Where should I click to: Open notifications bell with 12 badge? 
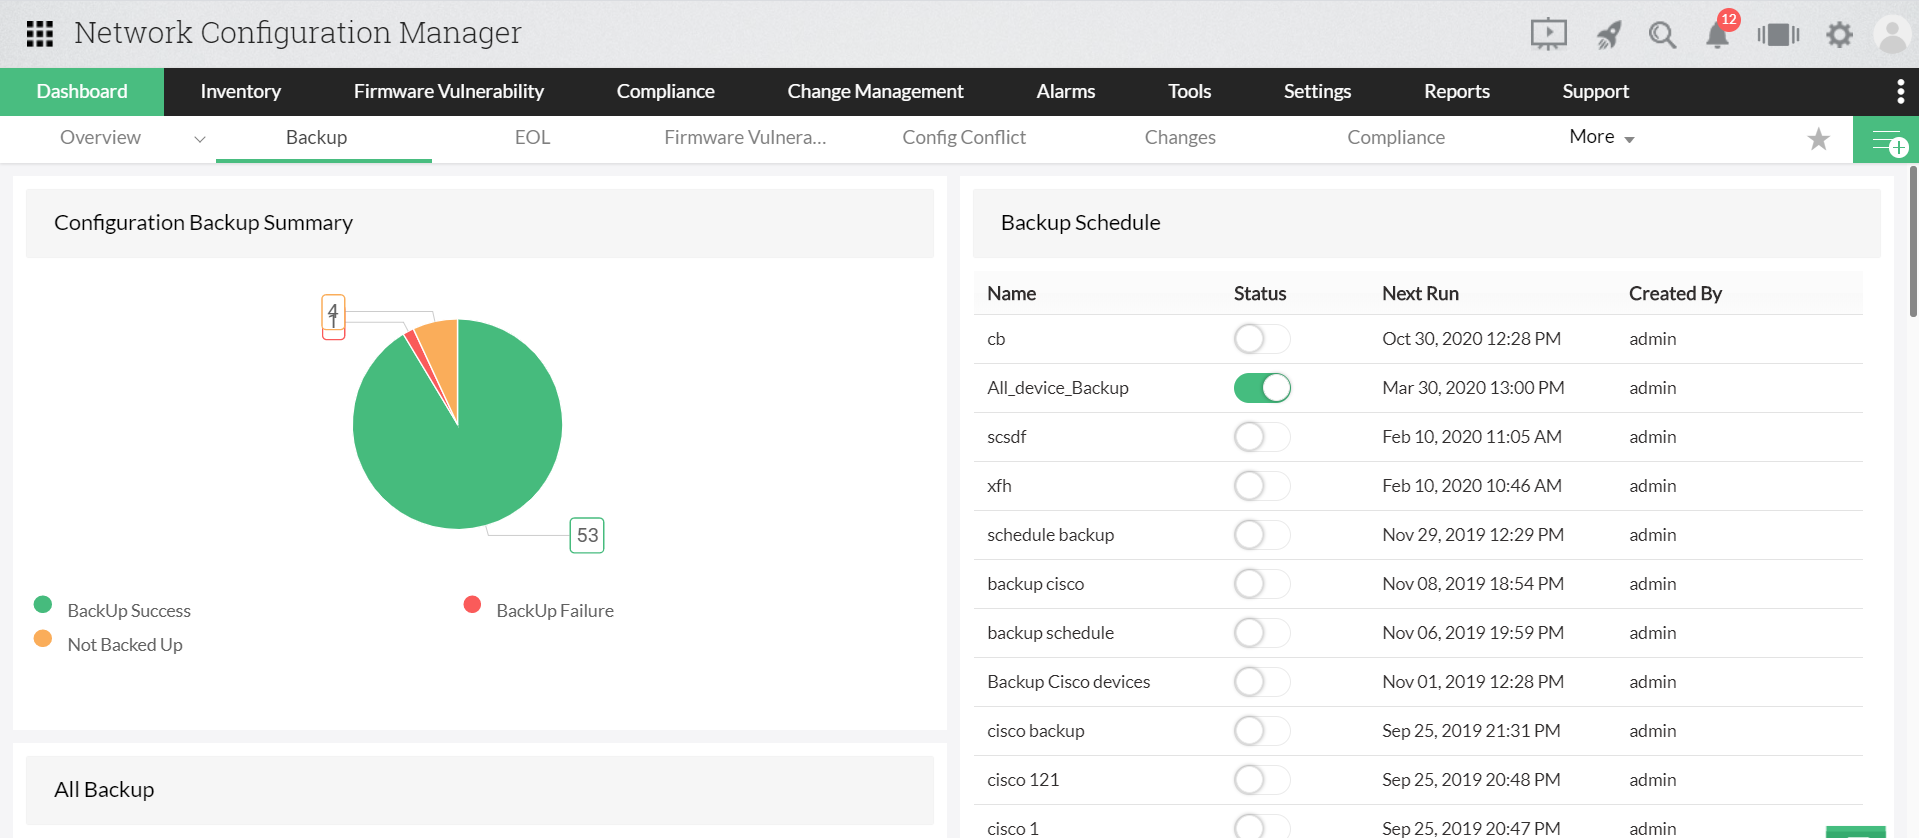point(1718,34)
